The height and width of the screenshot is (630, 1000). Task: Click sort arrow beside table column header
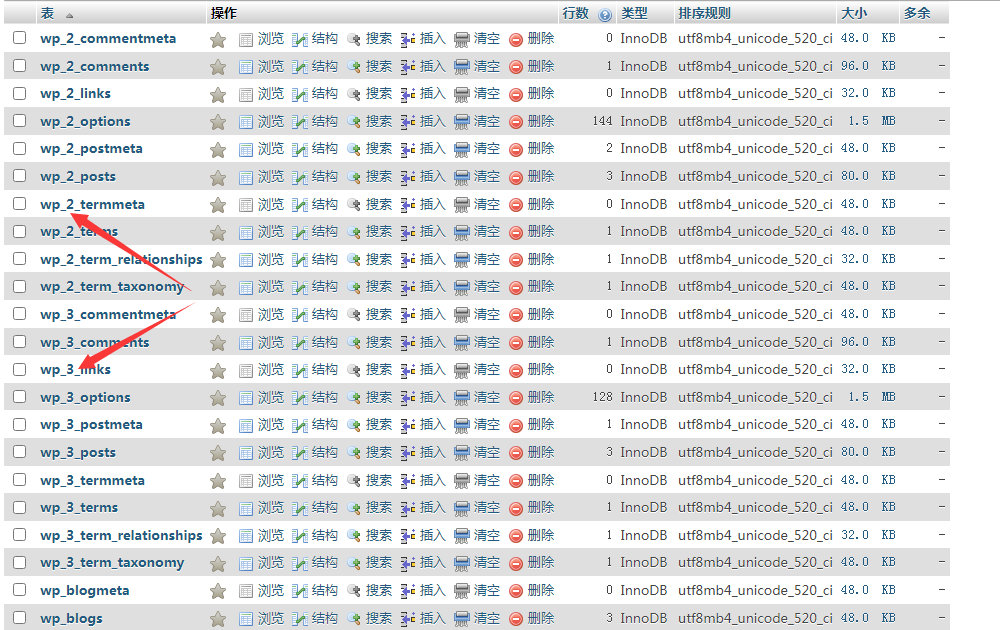pos(70,15)
